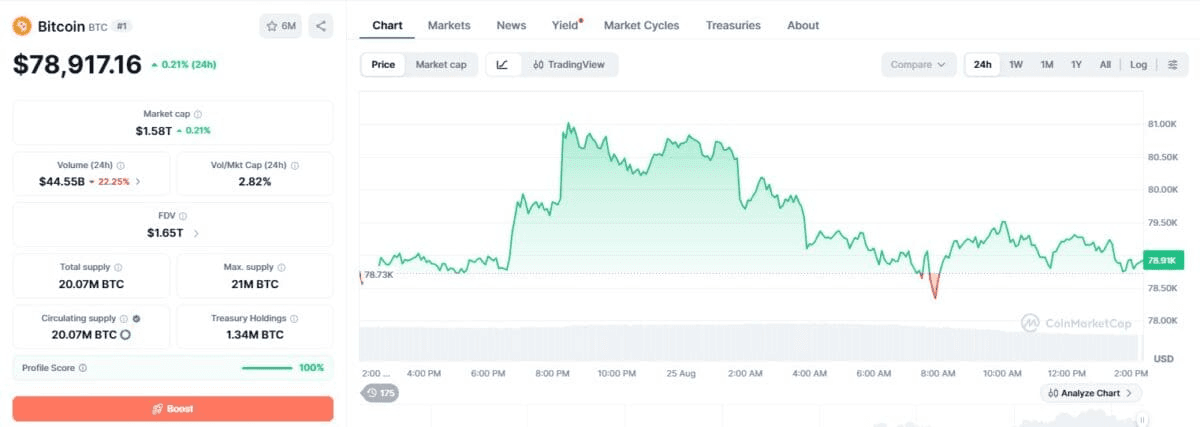
Task: Click the price chart at 81.00K peak
Action: tap(567, 125)
